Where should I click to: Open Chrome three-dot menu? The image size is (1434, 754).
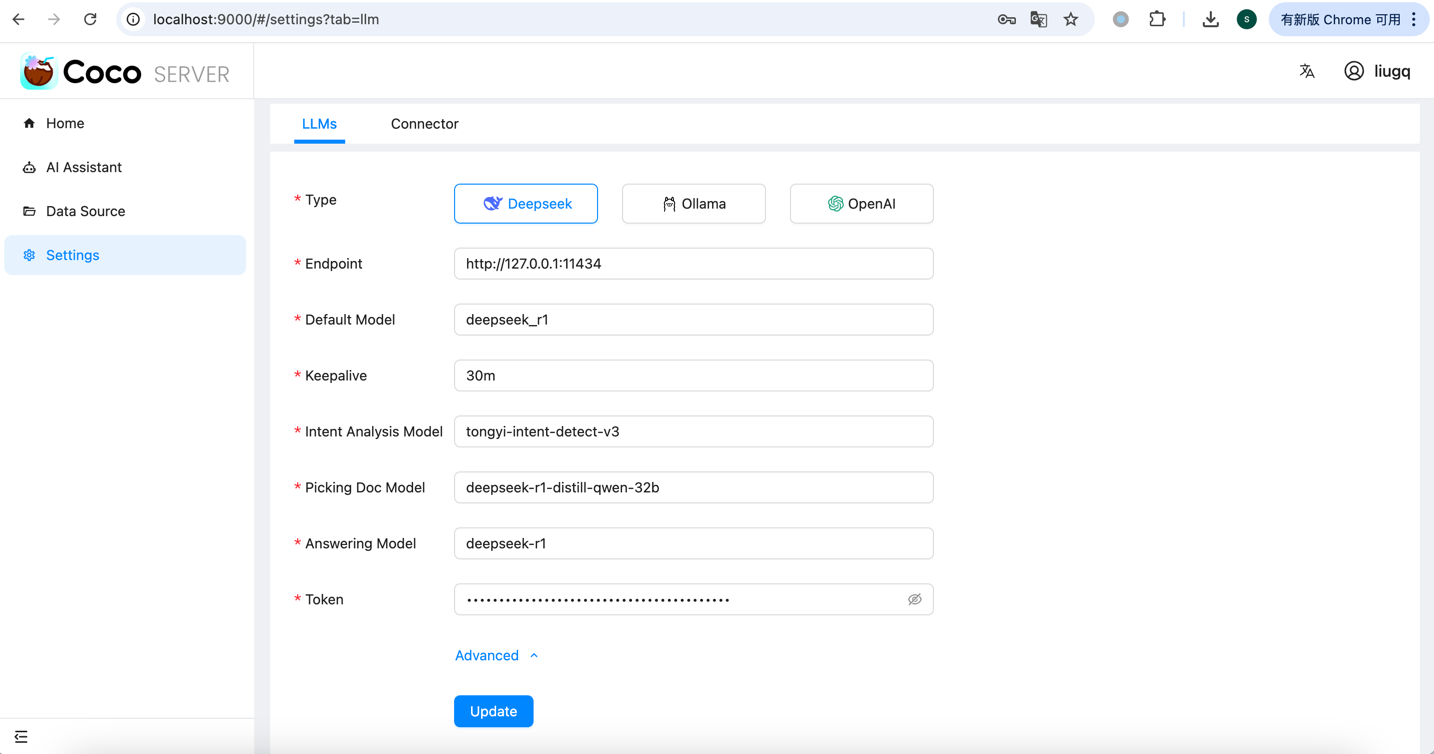(1414, 19)
